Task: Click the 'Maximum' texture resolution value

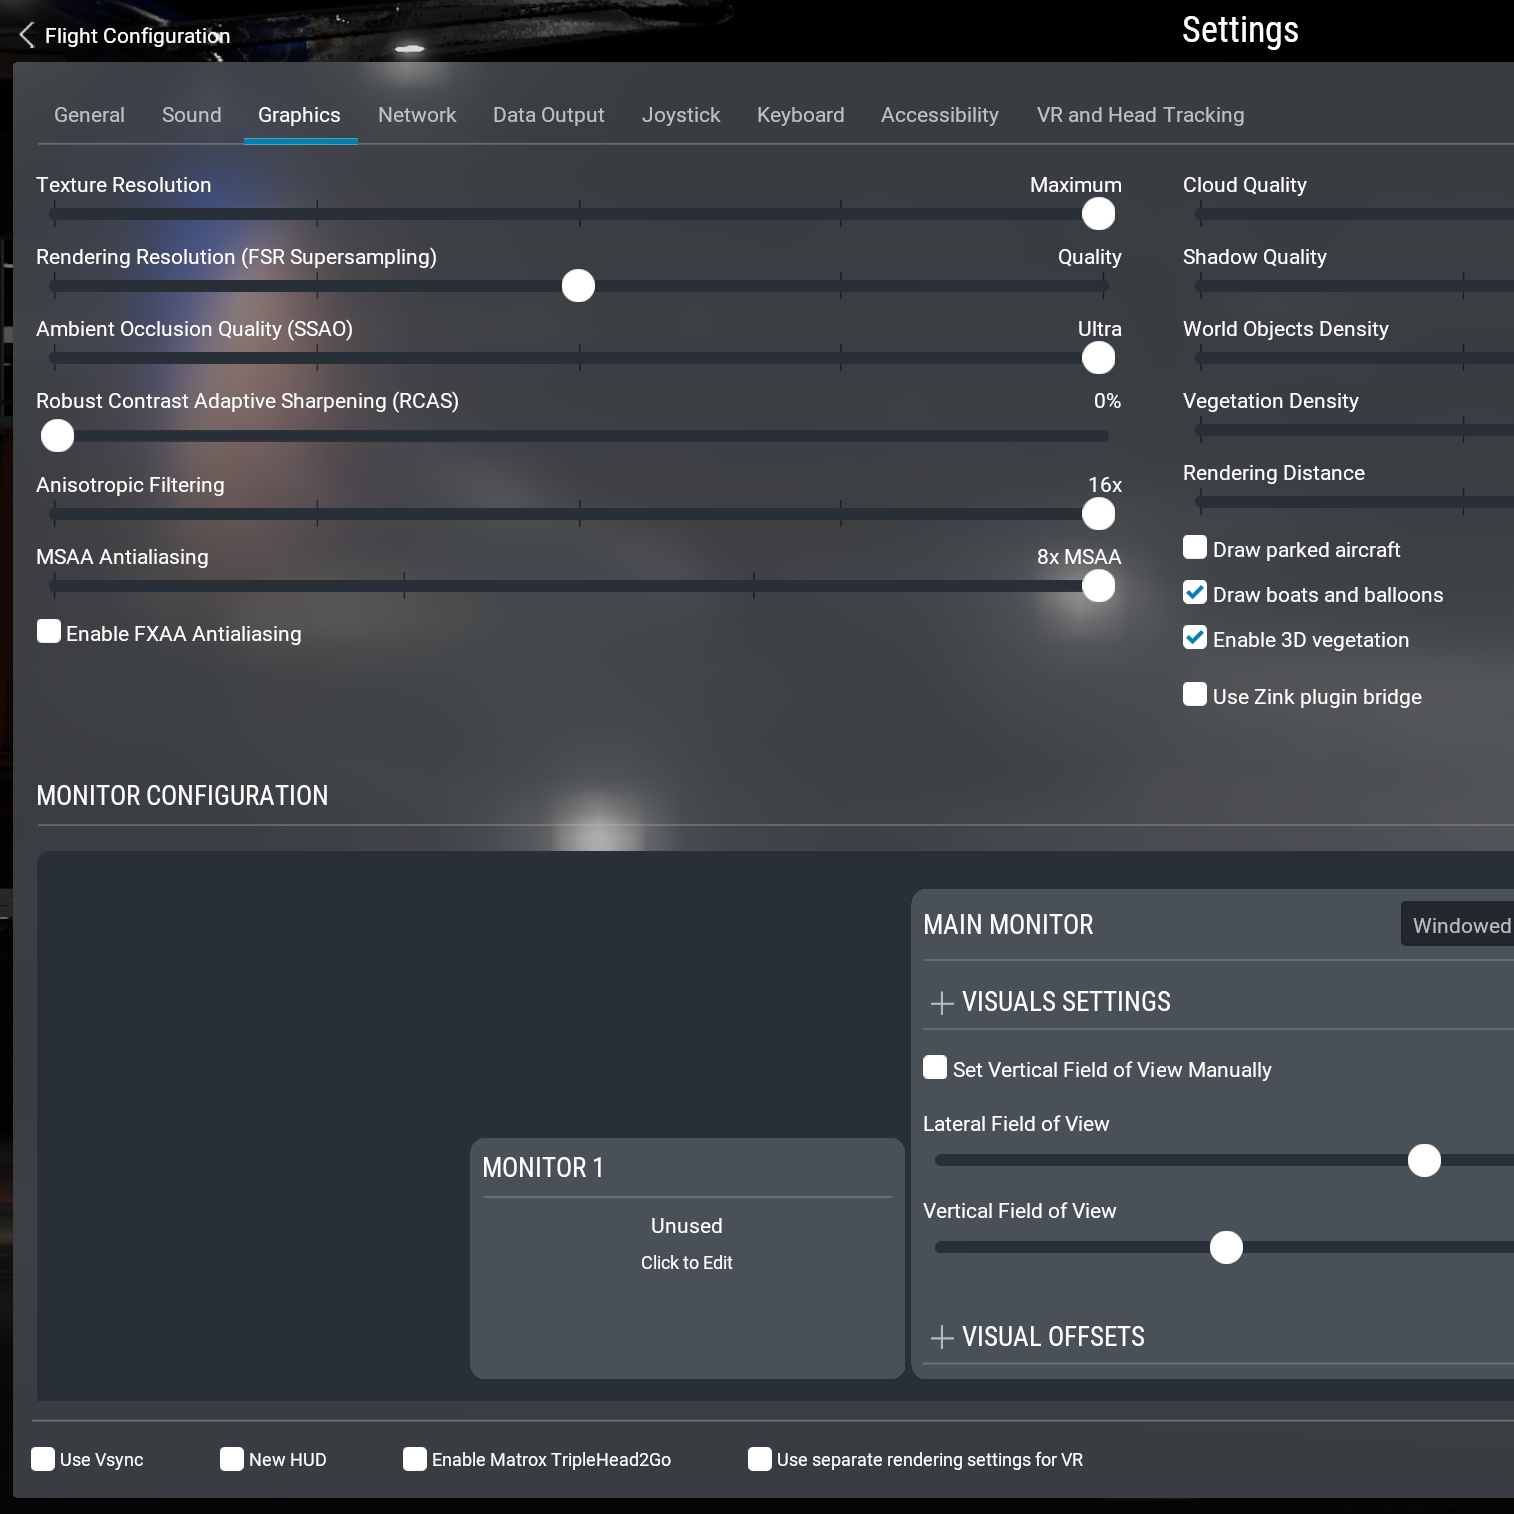Action: point(1076,185)
